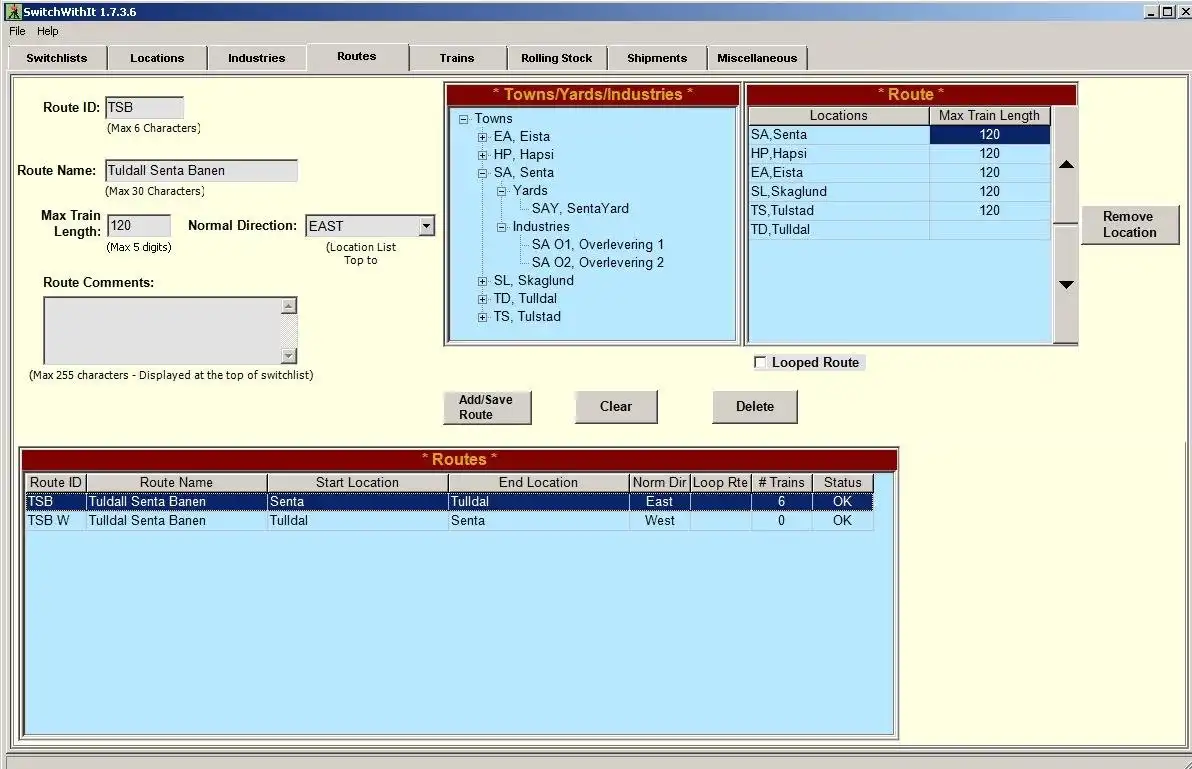
Task: Expand the TS, Tulstad tree node
Action: click(x=483, y=316)
